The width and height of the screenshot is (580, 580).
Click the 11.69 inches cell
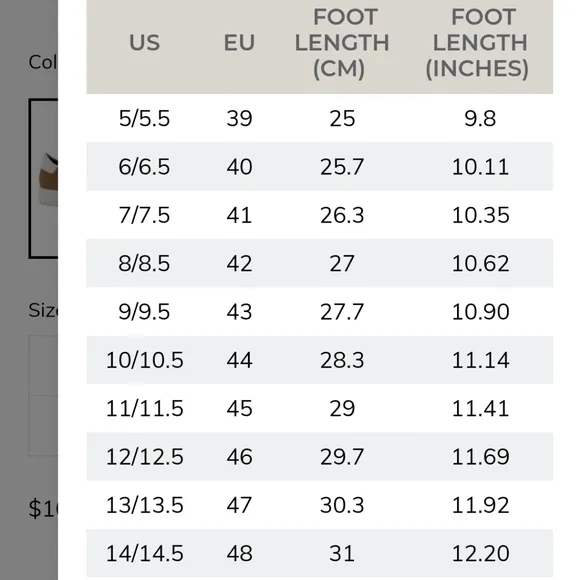coord(480,456)
